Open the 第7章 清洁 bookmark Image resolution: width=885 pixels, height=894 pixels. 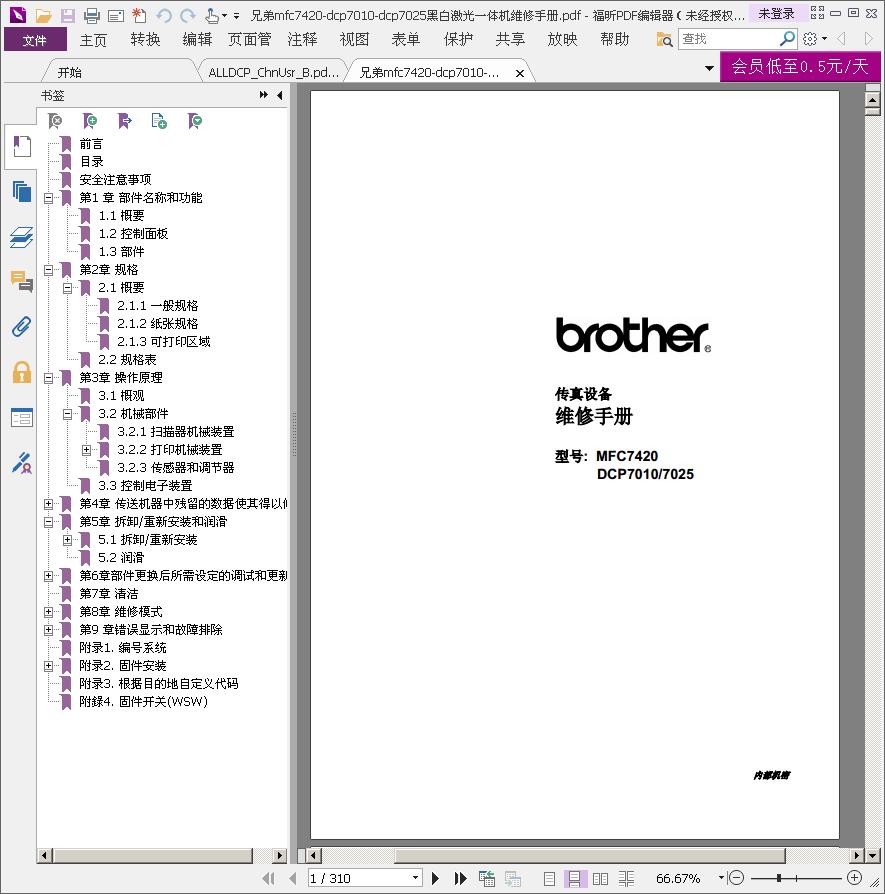pyautogui.click(x=109, y=594)
